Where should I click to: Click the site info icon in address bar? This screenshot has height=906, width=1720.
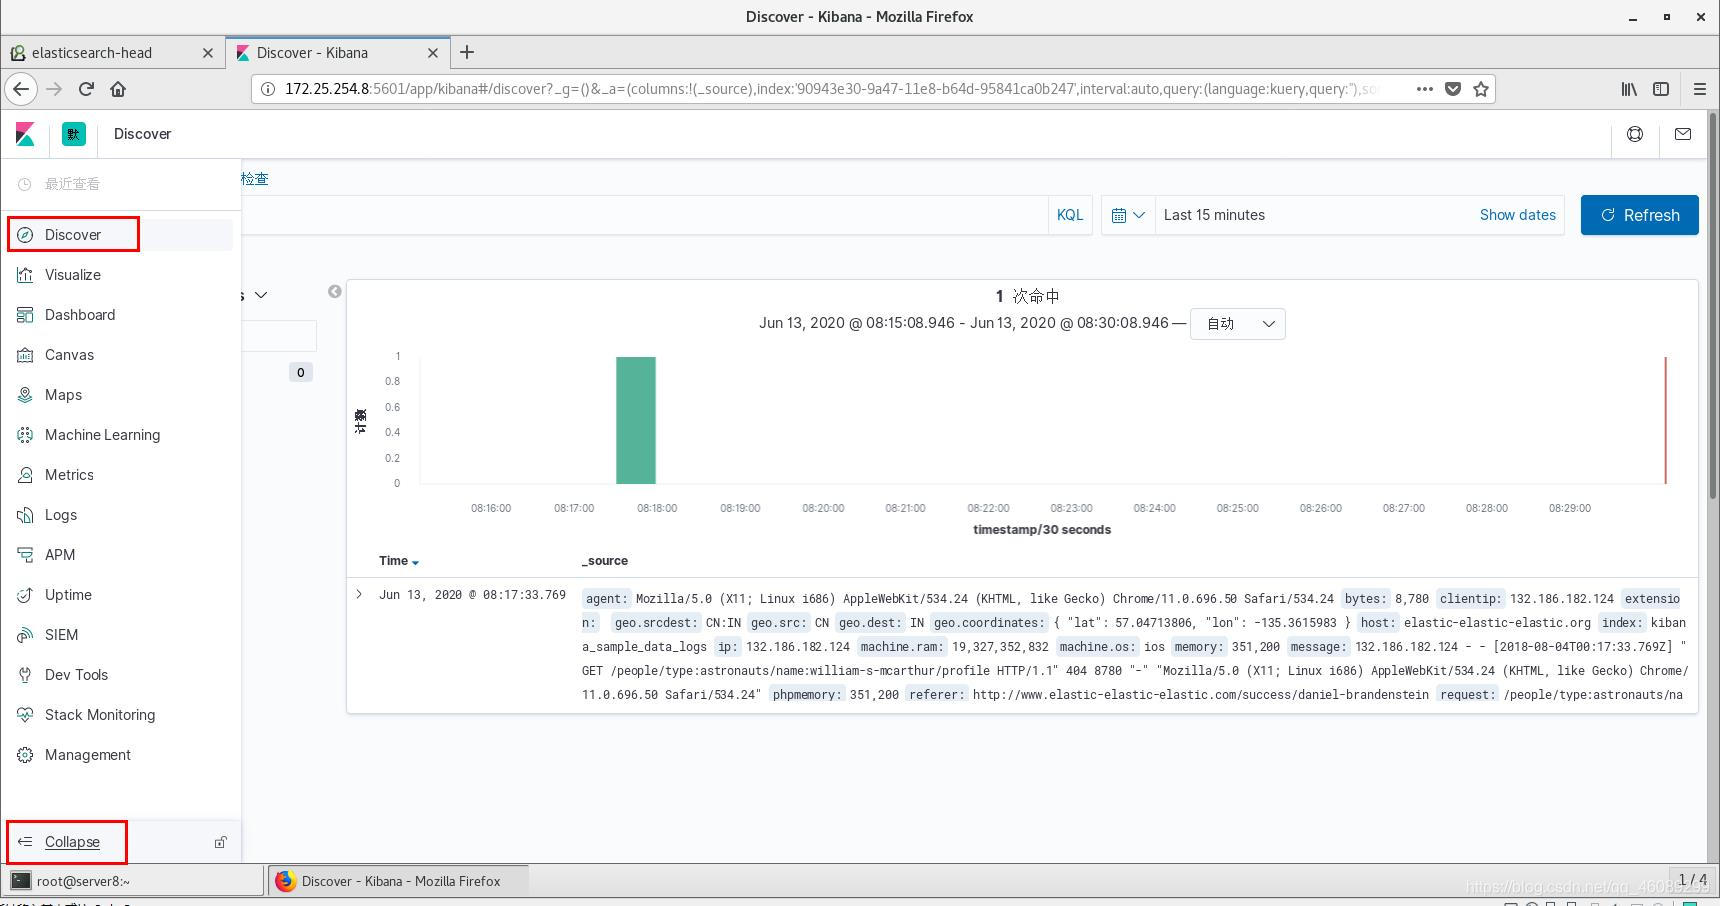point(267,89)
